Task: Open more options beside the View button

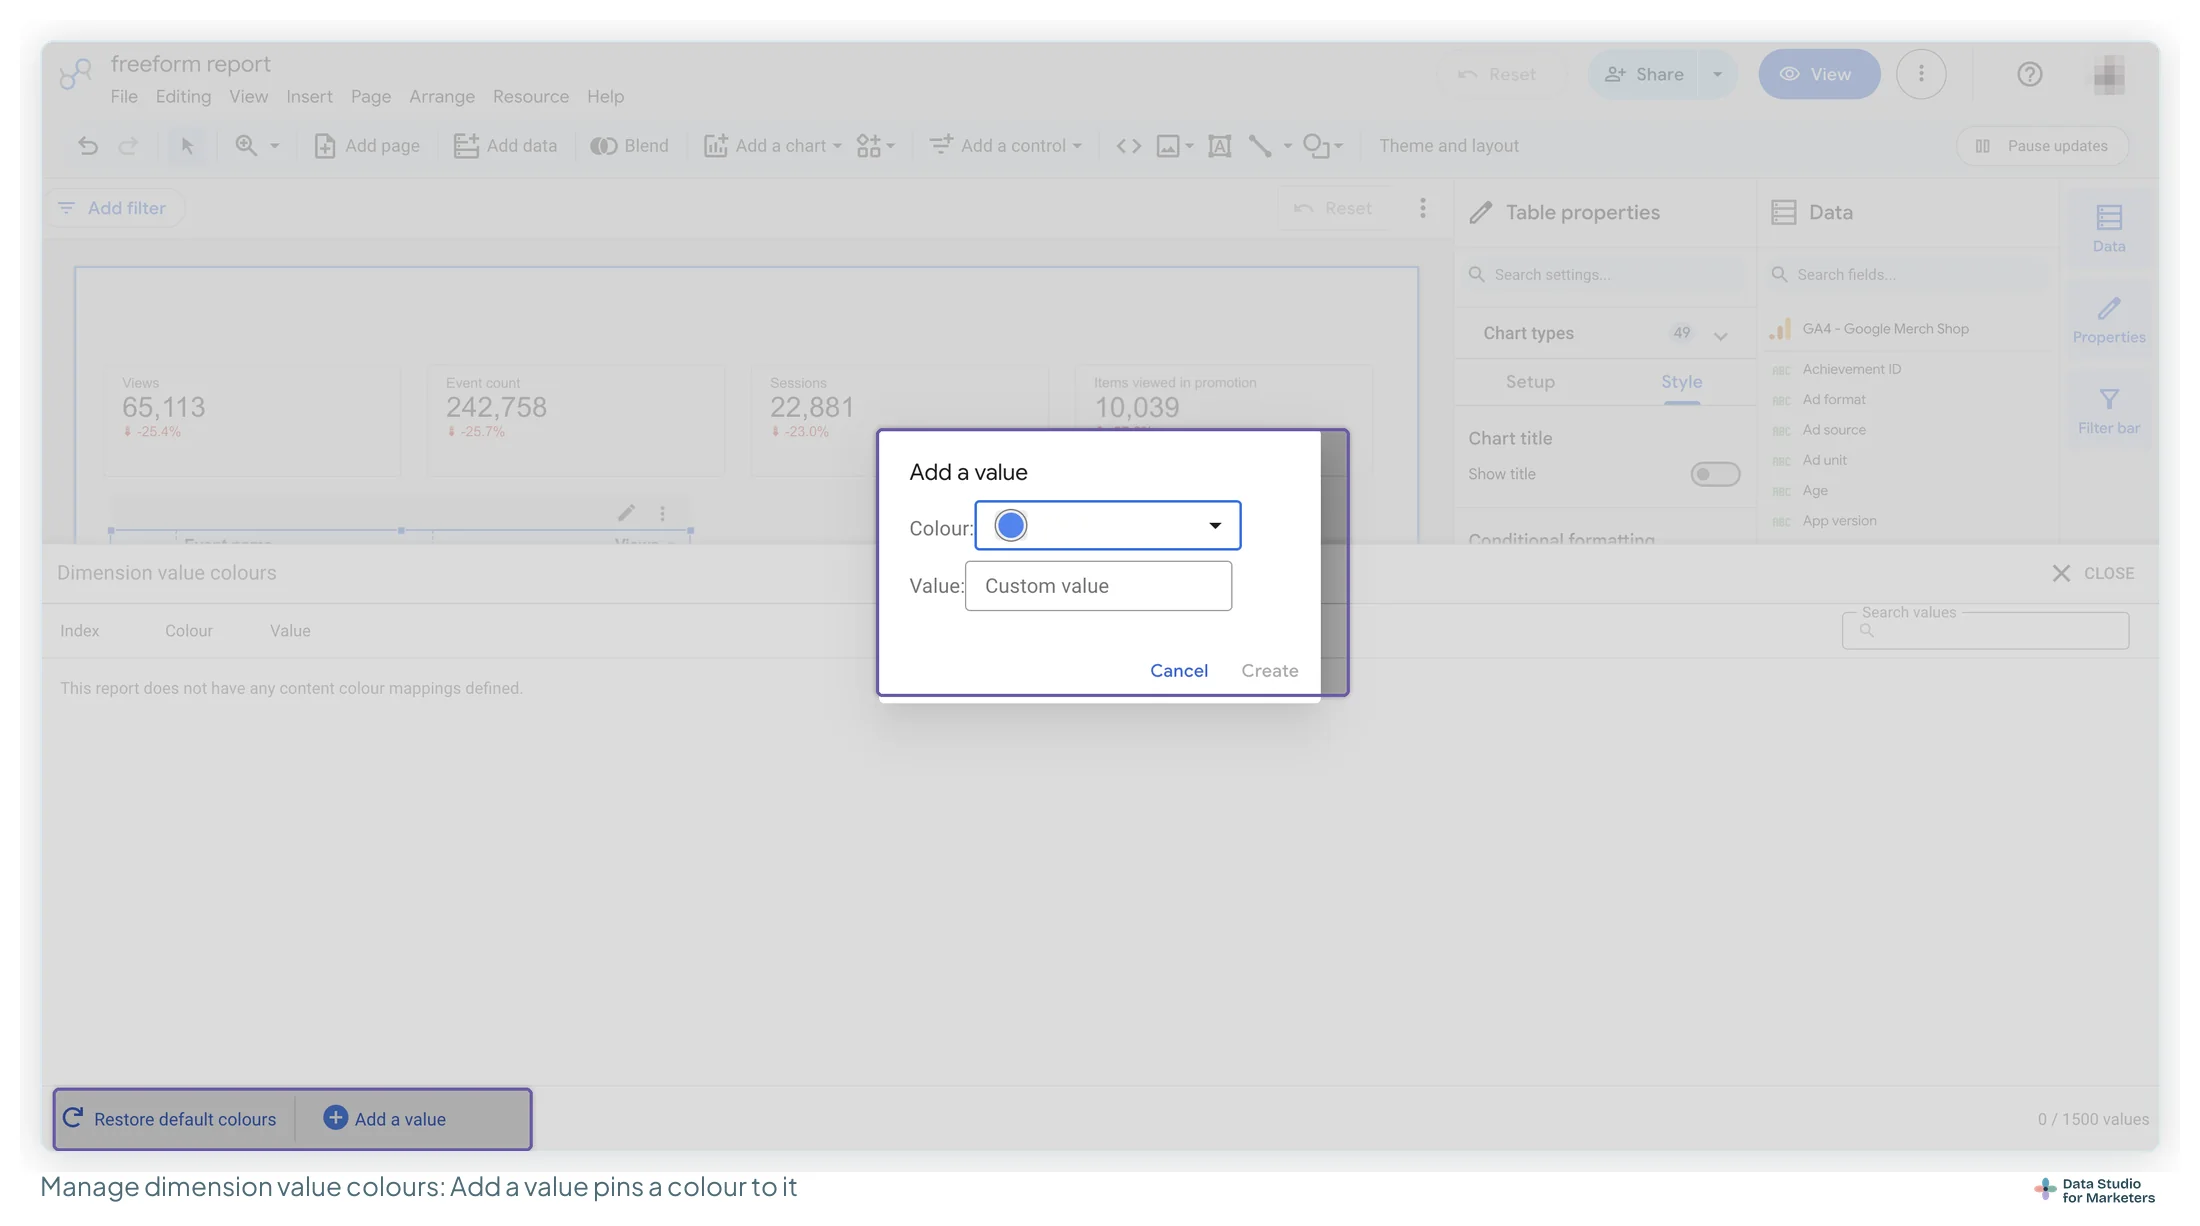Action: click(x=1921, y=74)
